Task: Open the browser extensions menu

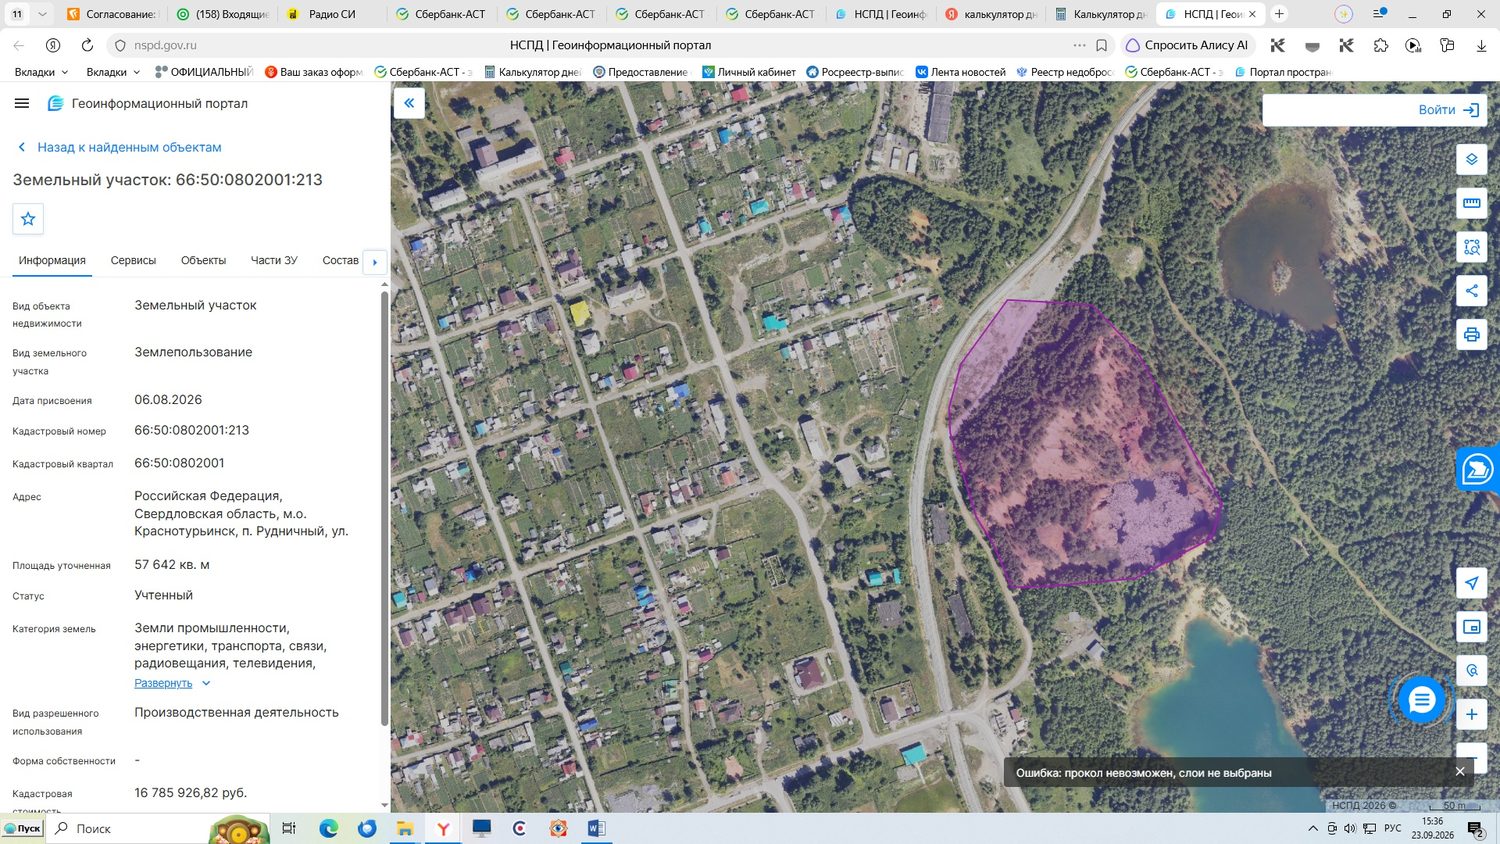Action: (1380, 45)
